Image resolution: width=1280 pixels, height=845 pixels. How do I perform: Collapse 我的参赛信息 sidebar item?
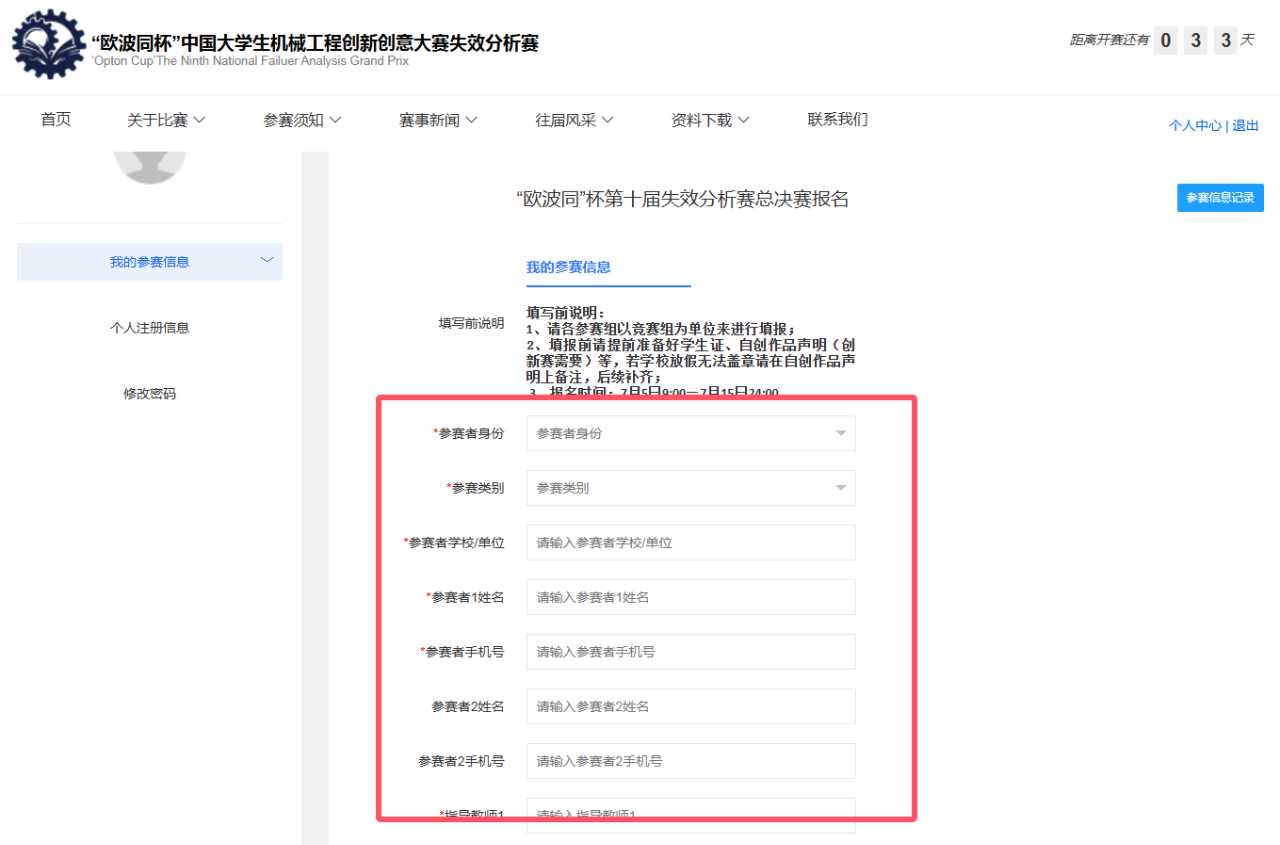tap(150, 262)
